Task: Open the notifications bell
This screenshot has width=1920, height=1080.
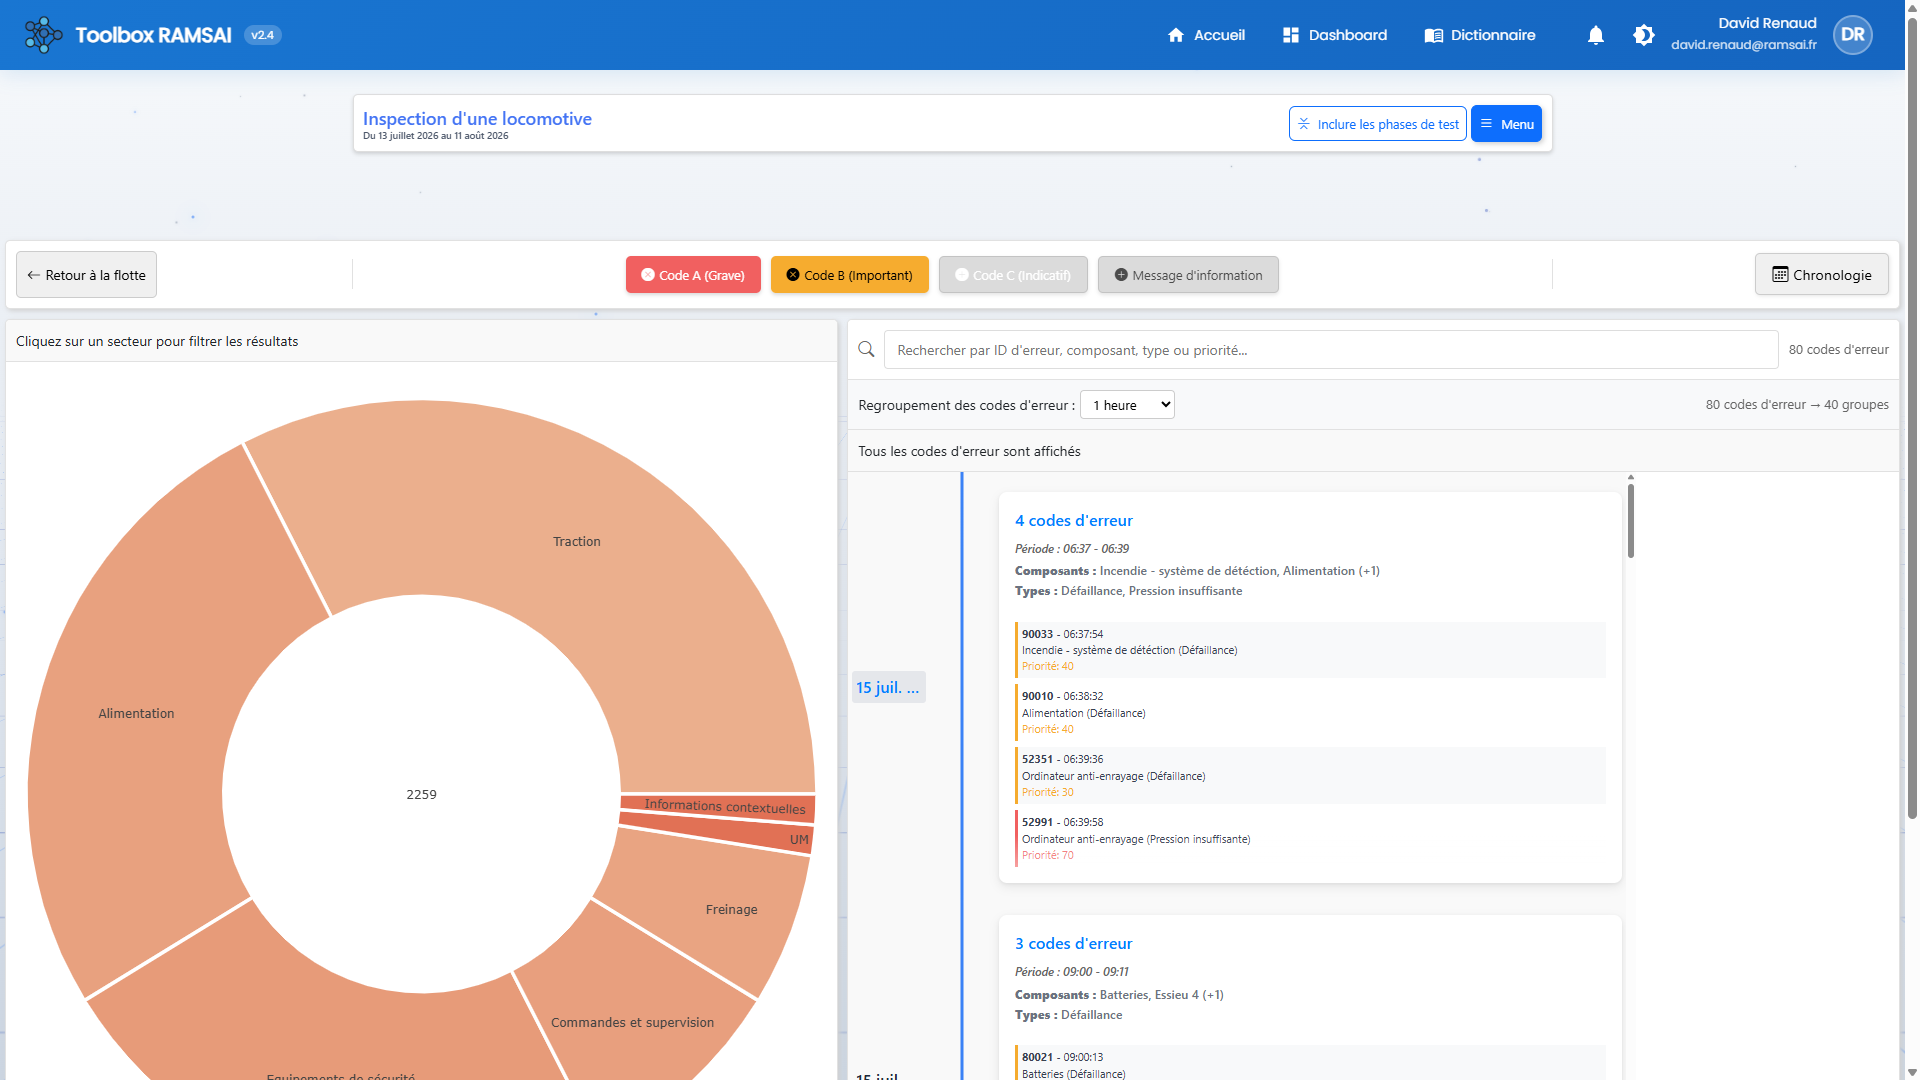Action: click(1596, 35)
